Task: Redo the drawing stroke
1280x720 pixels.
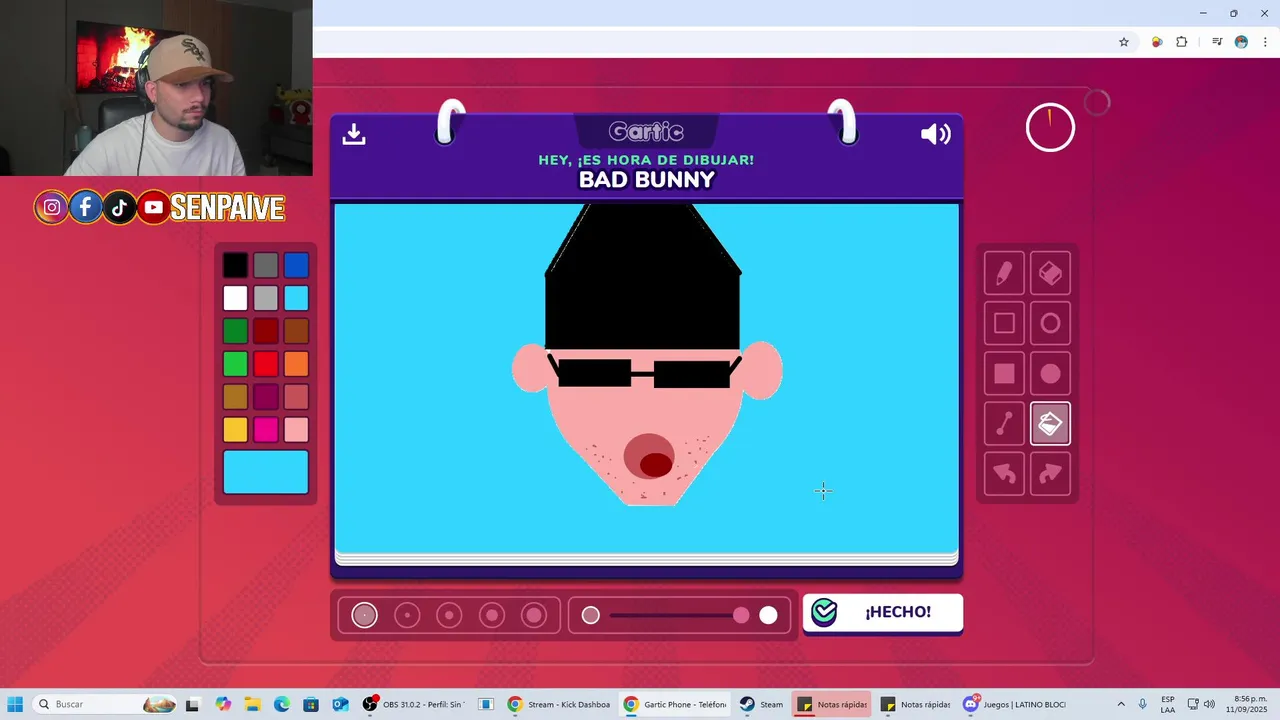Action: (x=1050, y=474)
